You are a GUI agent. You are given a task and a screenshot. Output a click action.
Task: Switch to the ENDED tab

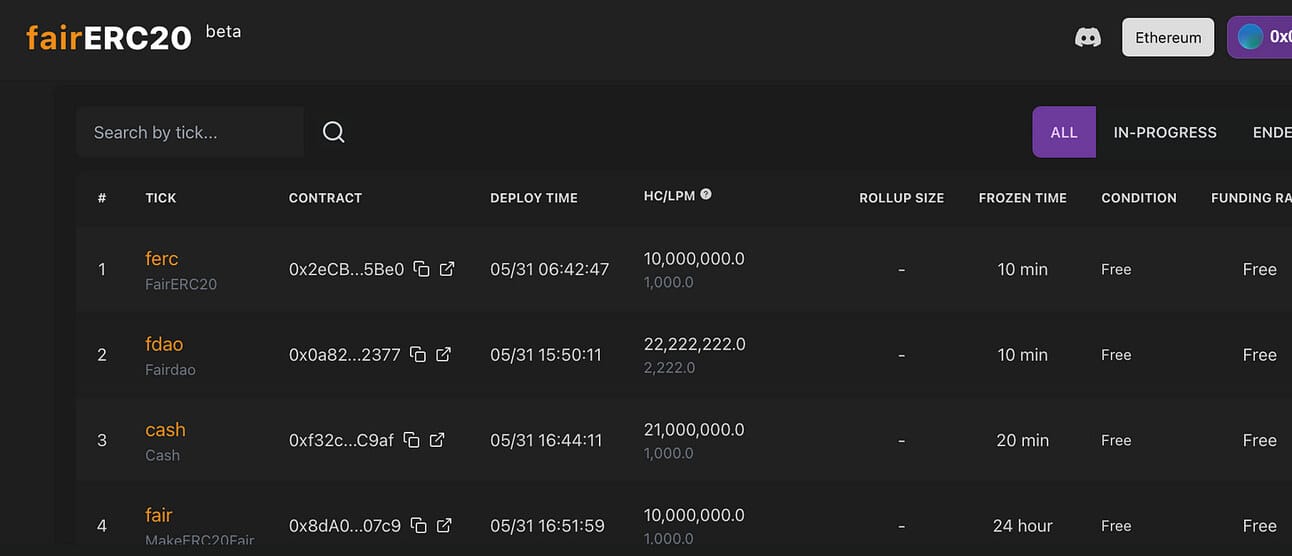[x=1272, y=132]
